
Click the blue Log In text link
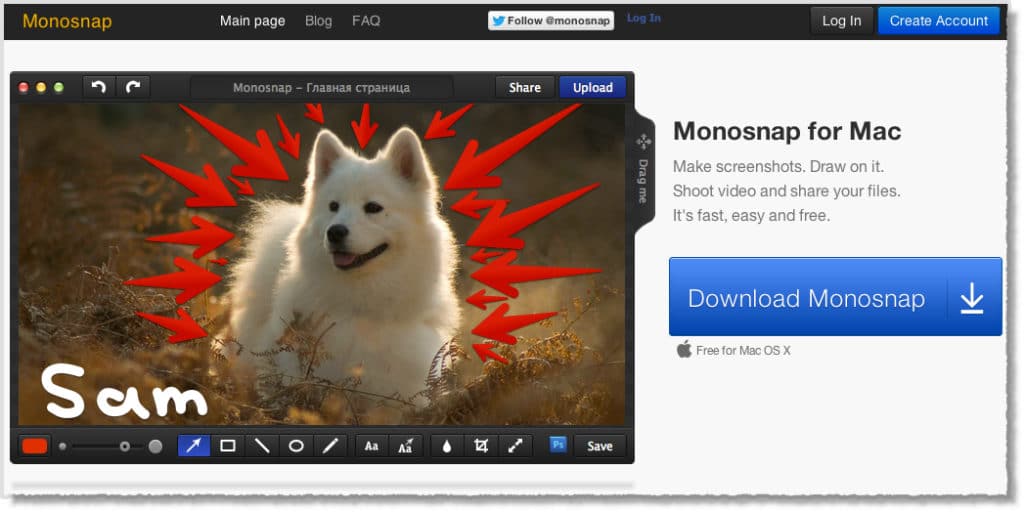click(644, 18)
